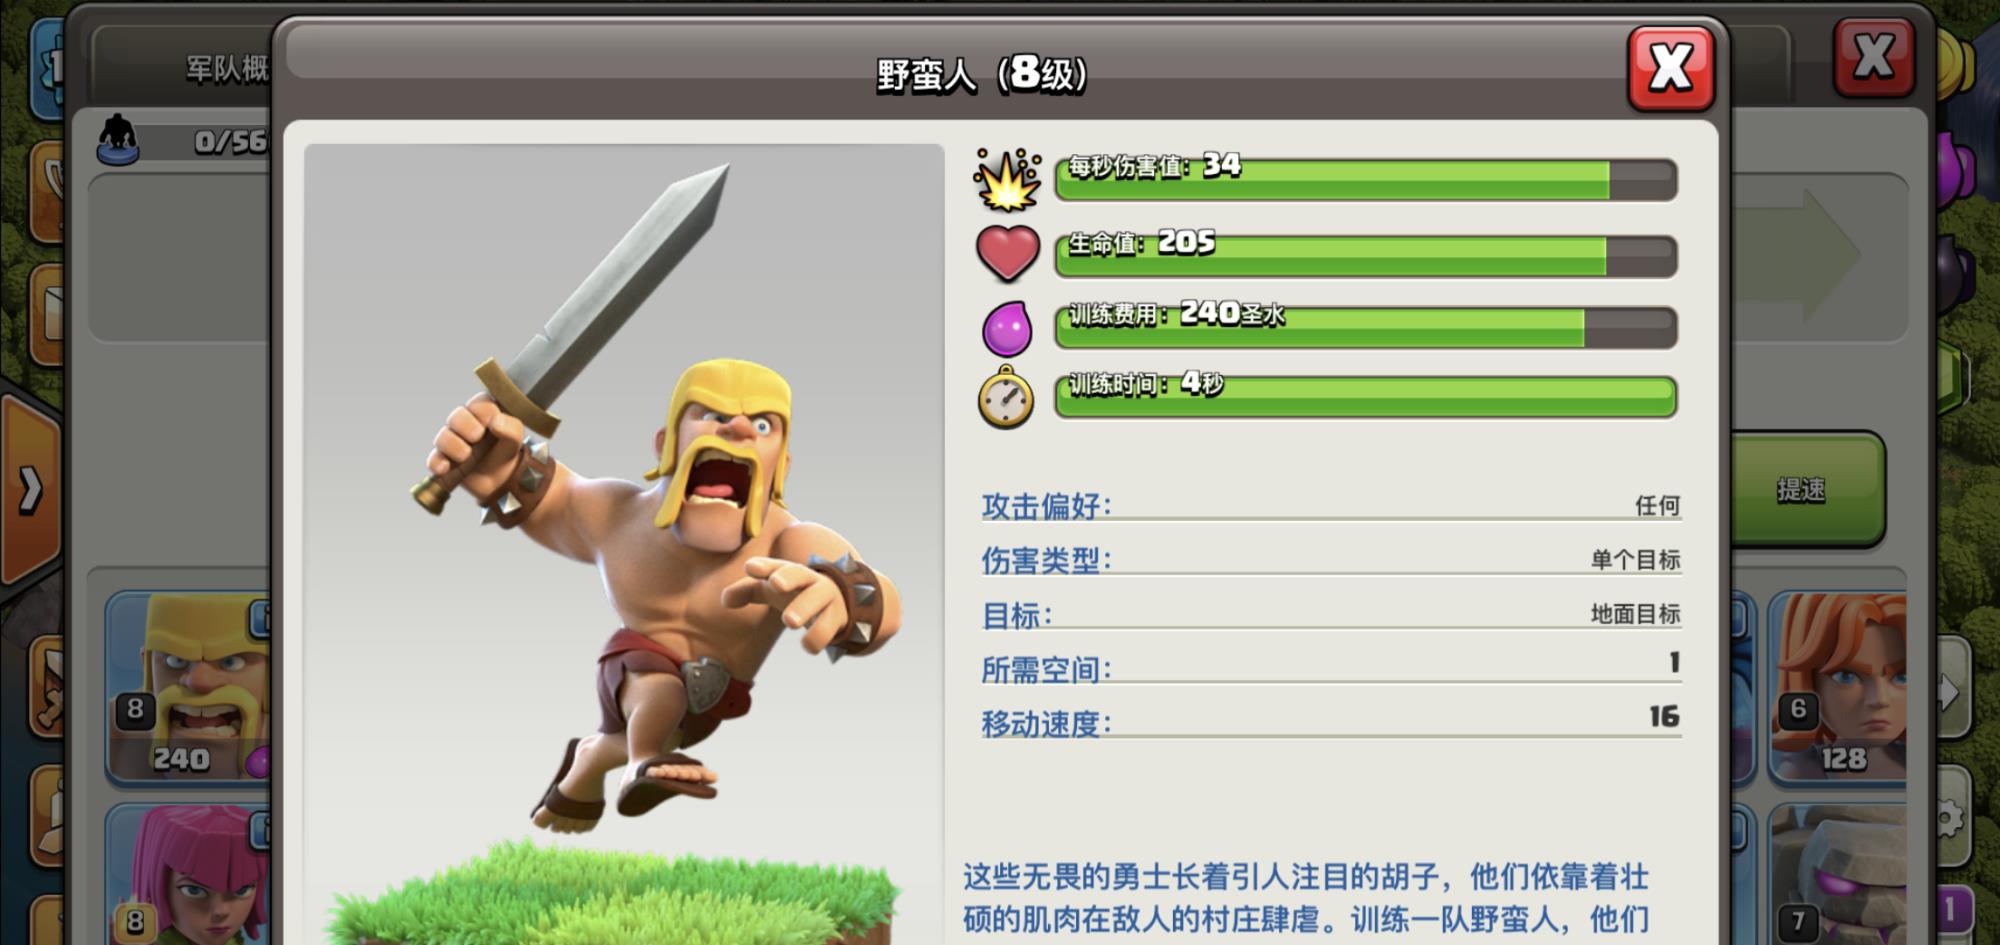Screen dimensions: 2000x945
Task: Expand the orange side arrow panel
Action: pyautogui.click(x=30, y=489)
